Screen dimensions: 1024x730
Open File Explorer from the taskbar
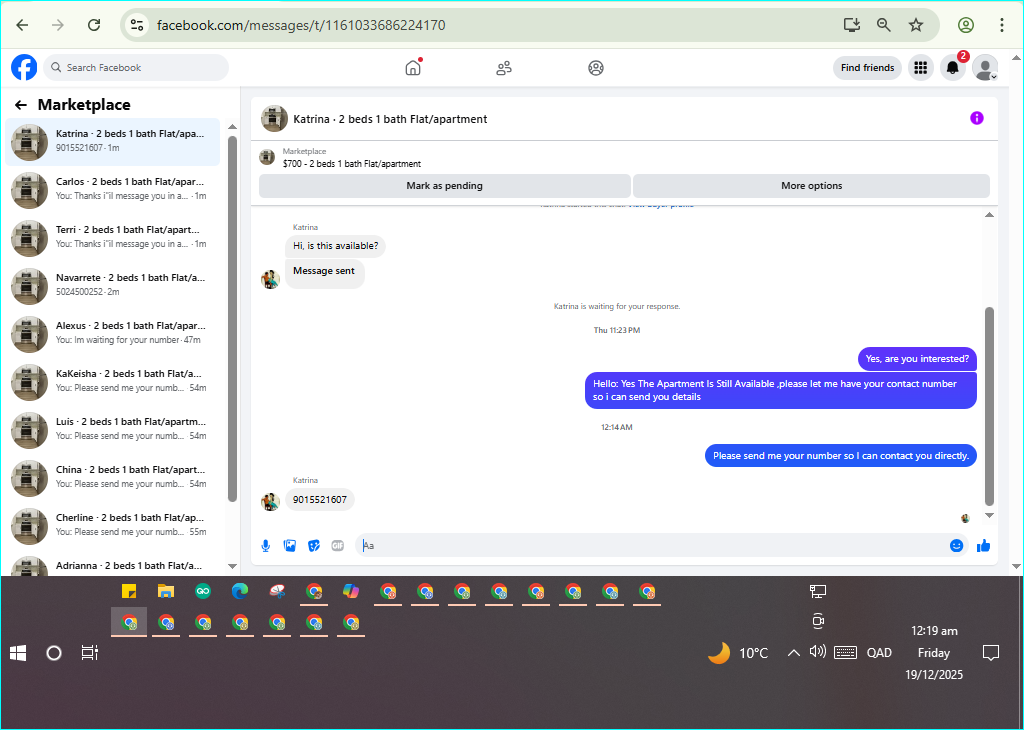pyautogui.click(x=166, y=592)
